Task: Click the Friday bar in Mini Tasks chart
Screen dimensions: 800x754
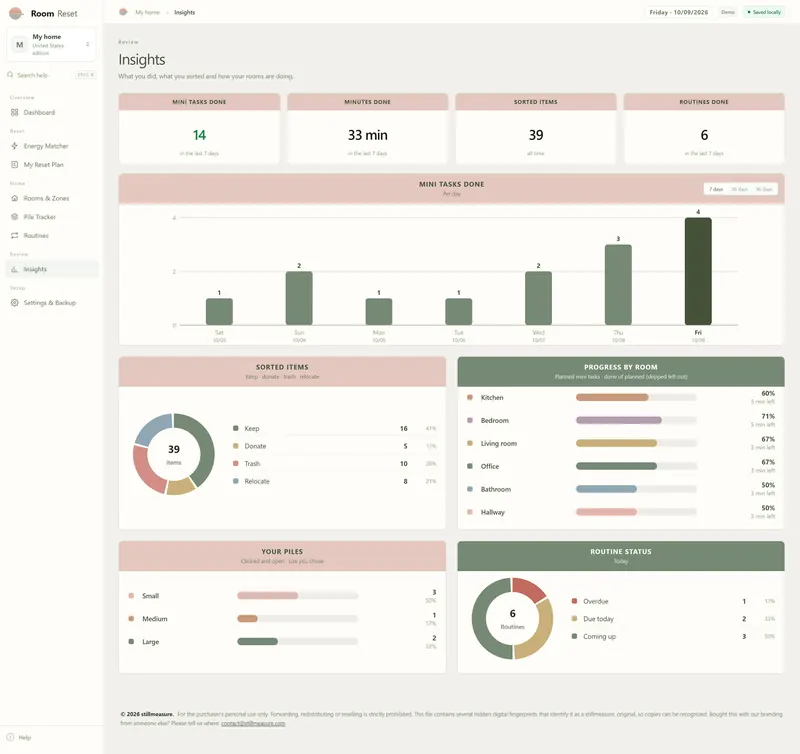Action: click(698, 271)
